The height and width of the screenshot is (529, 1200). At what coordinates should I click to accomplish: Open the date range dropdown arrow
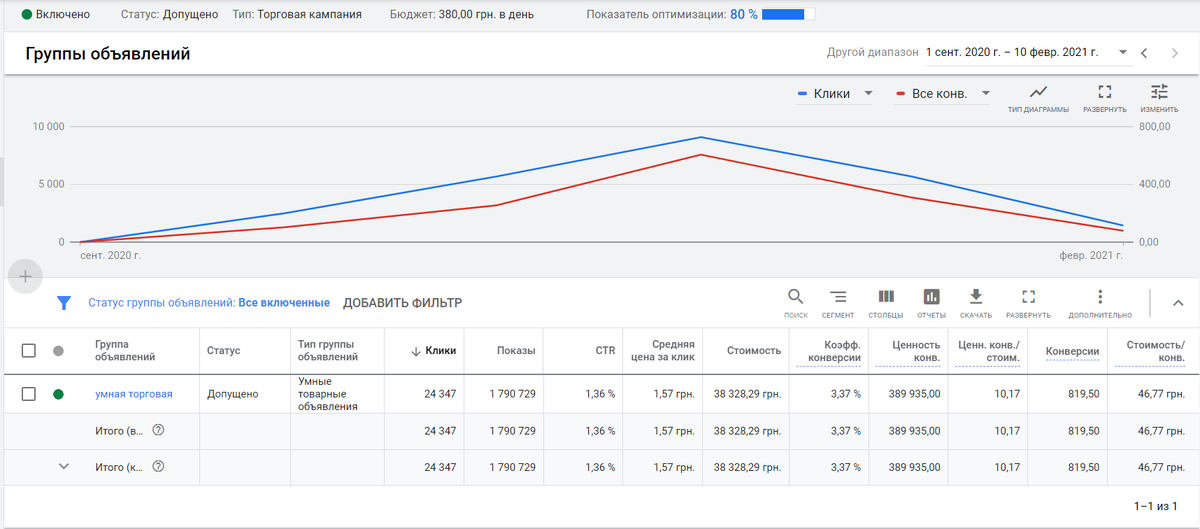pyautogui.click(x=1123, y=52)
